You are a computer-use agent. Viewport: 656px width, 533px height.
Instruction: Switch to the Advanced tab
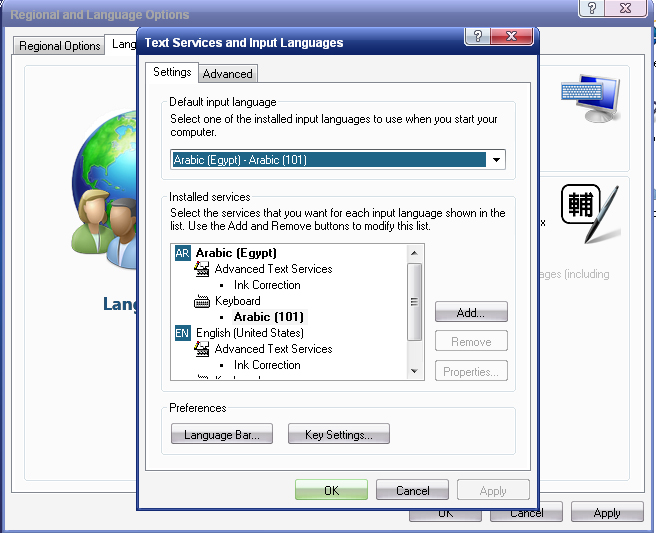pos(228,74)
